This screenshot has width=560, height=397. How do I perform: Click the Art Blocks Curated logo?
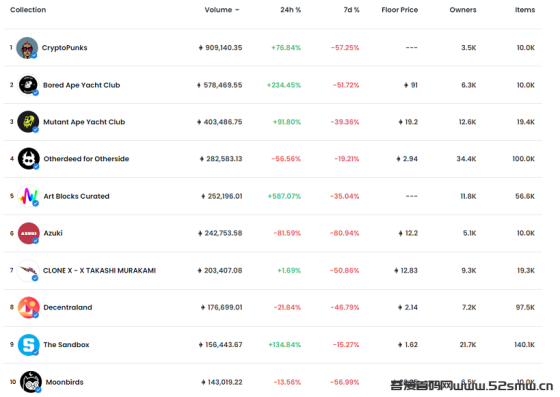(29, 196)
